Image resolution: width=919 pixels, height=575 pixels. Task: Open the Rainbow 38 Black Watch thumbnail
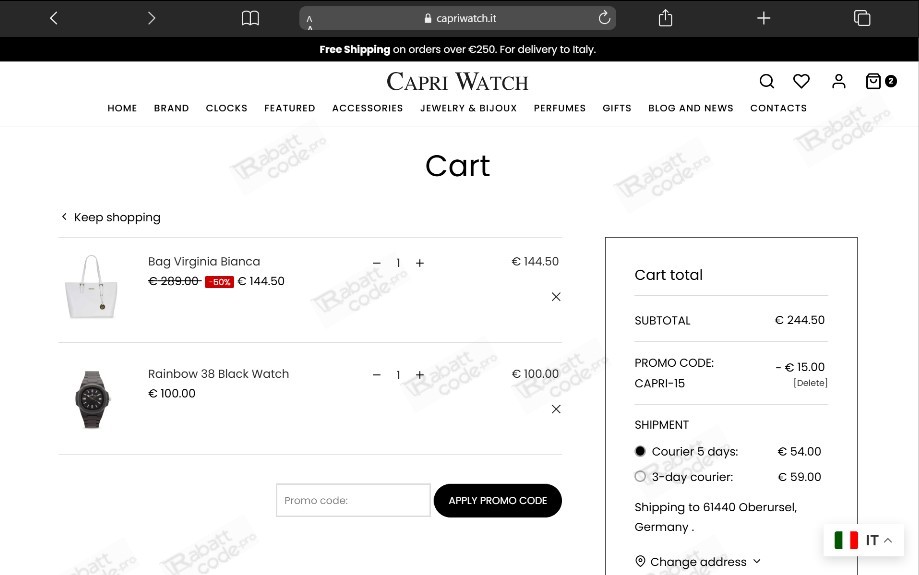click(92, 399)
